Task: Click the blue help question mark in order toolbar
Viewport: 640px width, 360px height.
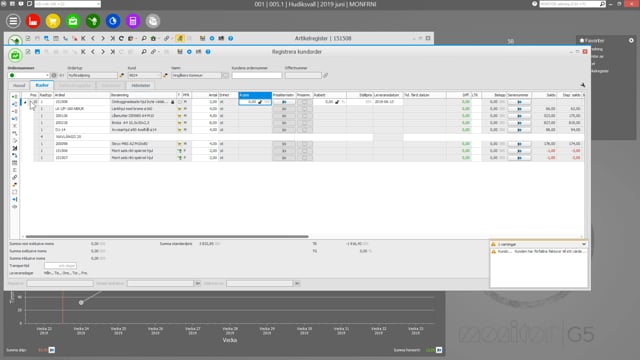Action: click(208, 52)
